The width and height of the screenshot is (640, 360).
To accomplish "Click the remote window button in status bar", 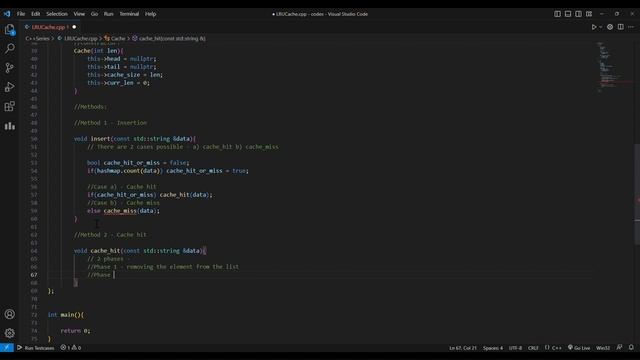I will (x=7, y=348).
